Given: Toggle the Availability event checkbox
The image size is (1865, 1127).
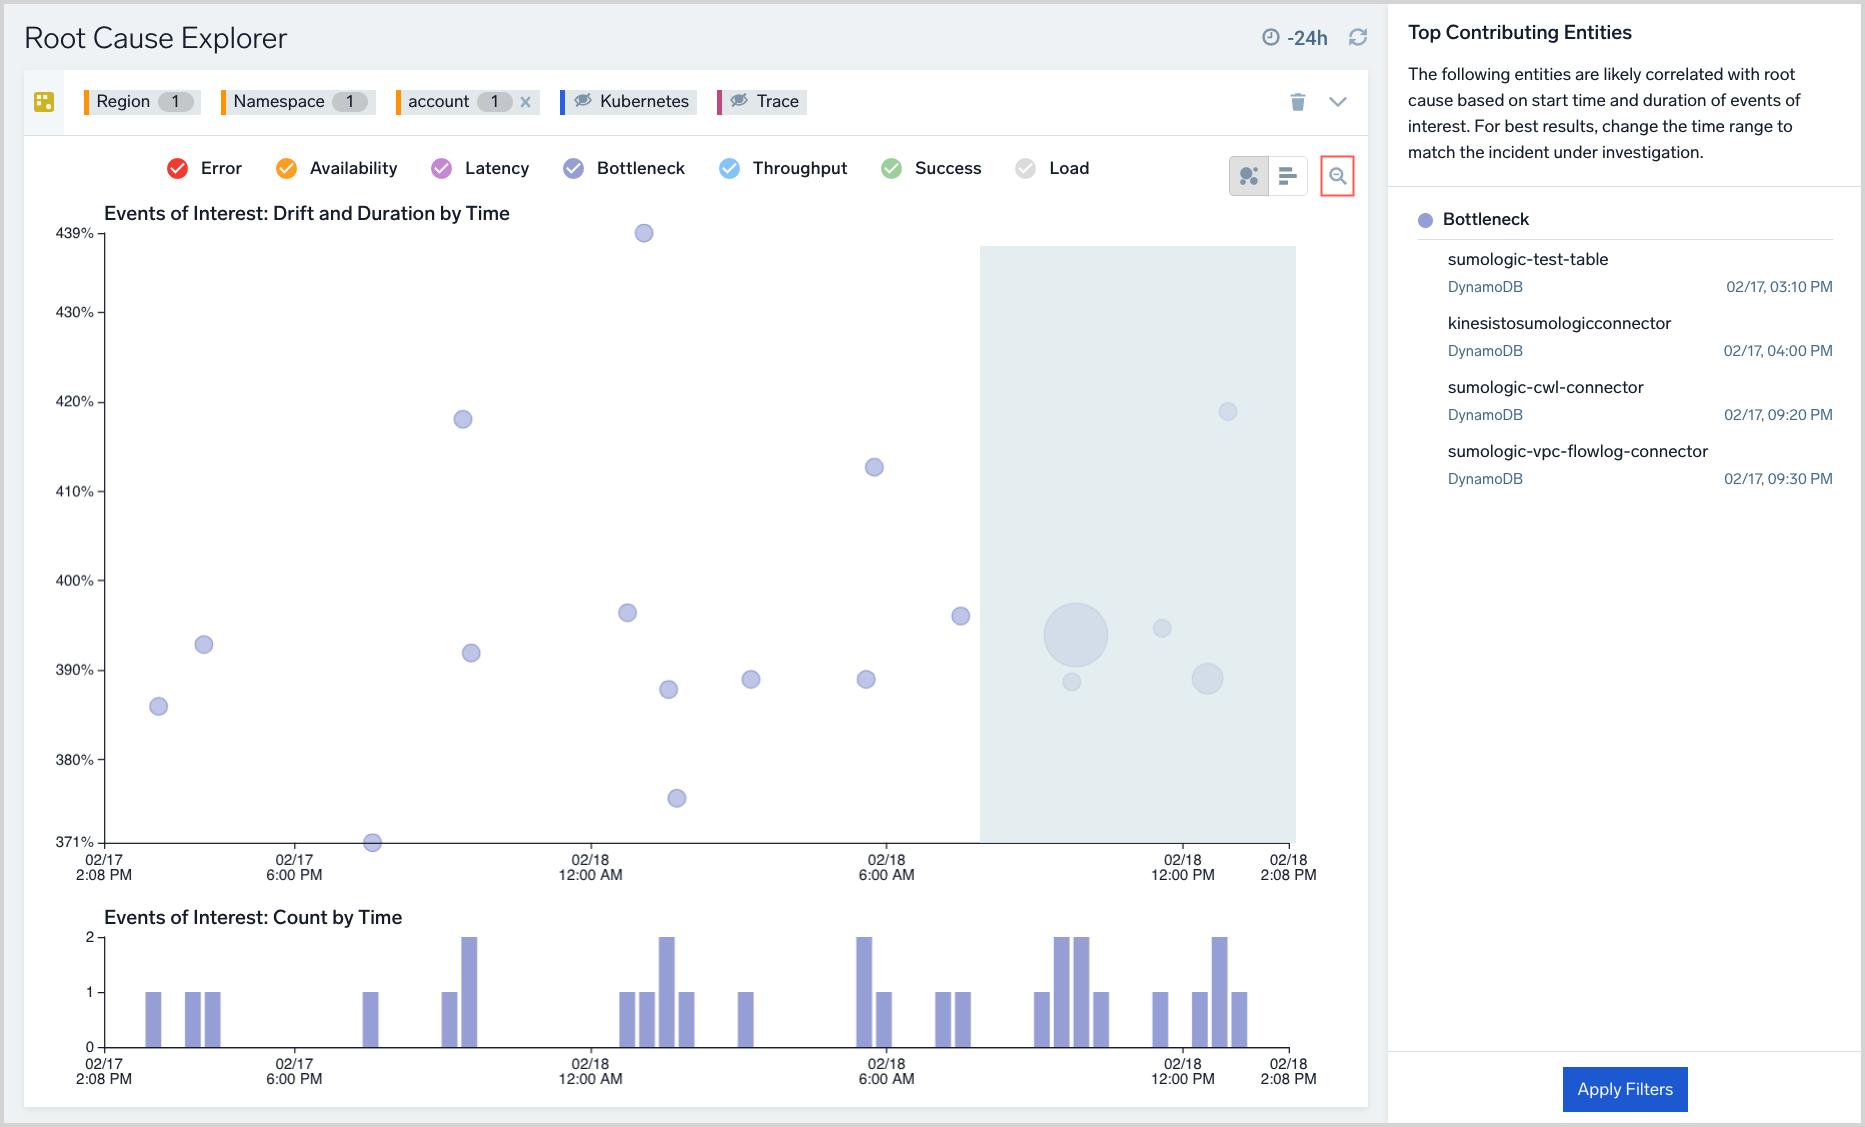Looking at the screenshot, I should click(286, 169).
